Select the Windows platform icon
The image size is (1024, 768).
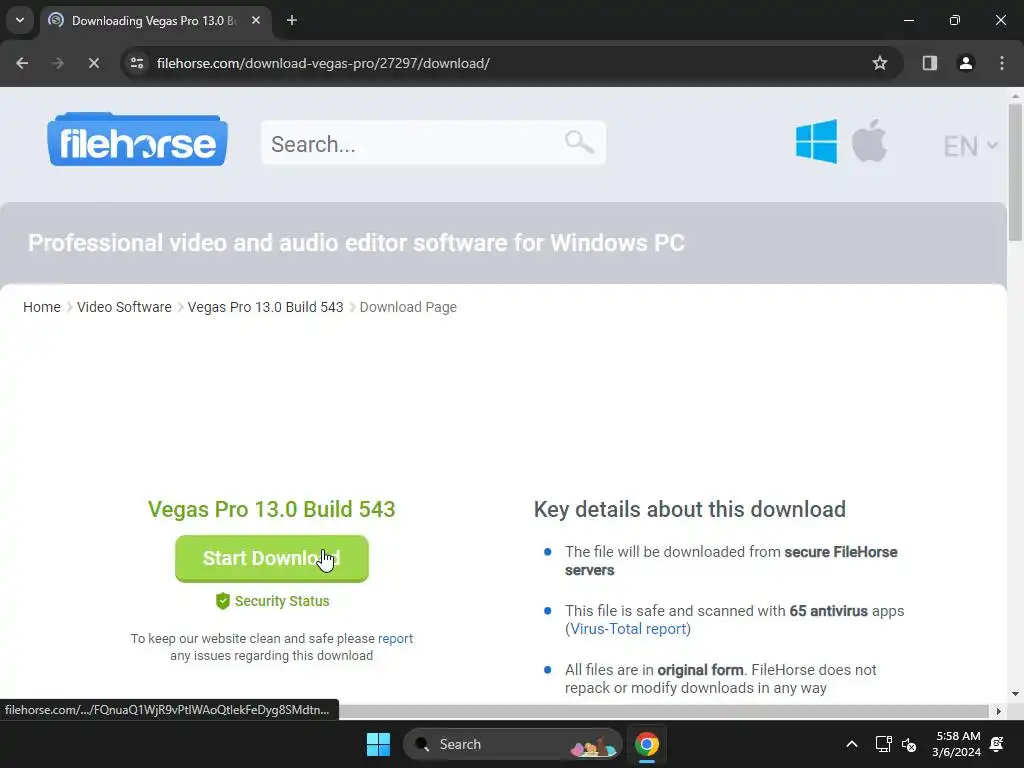pyautogui.click(x=816, y=141)
